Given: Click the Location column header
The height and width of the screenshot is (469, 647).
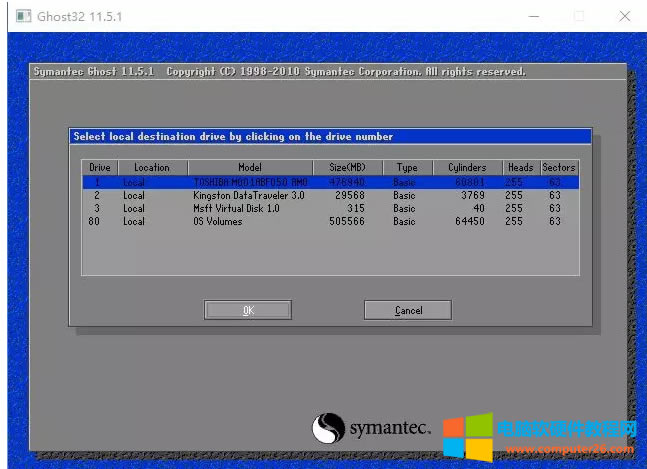Looking at the screenshot, I should (152, 168).
